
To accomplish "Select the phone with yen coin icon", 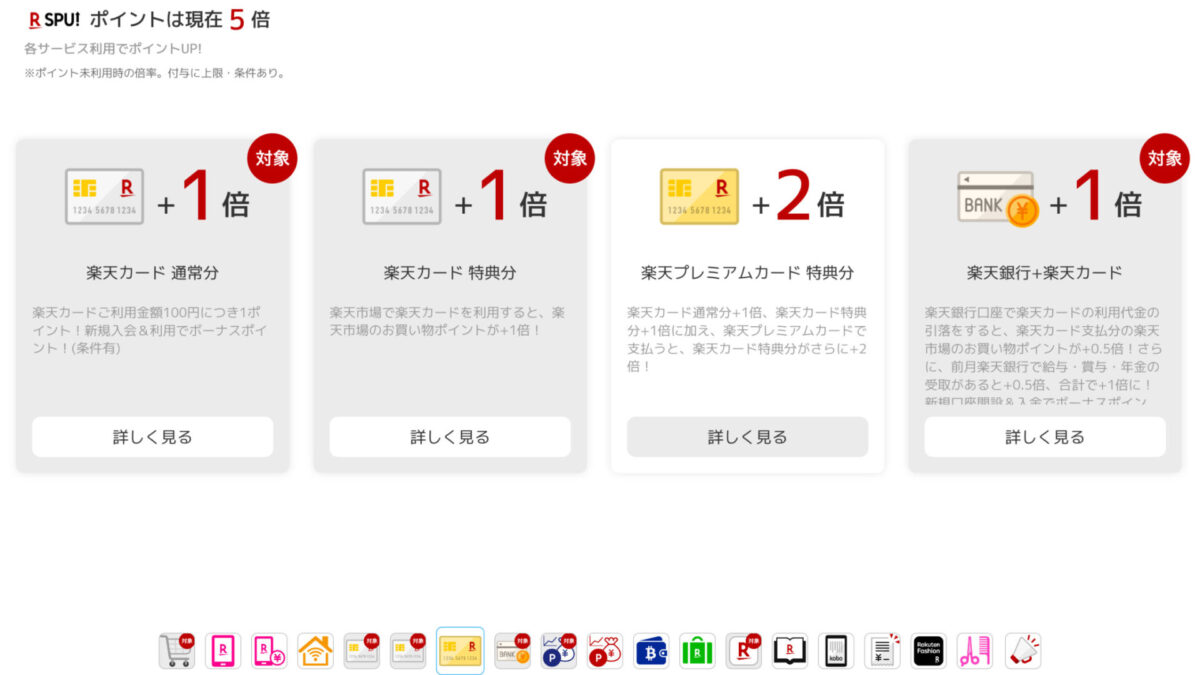I will 269,651.
